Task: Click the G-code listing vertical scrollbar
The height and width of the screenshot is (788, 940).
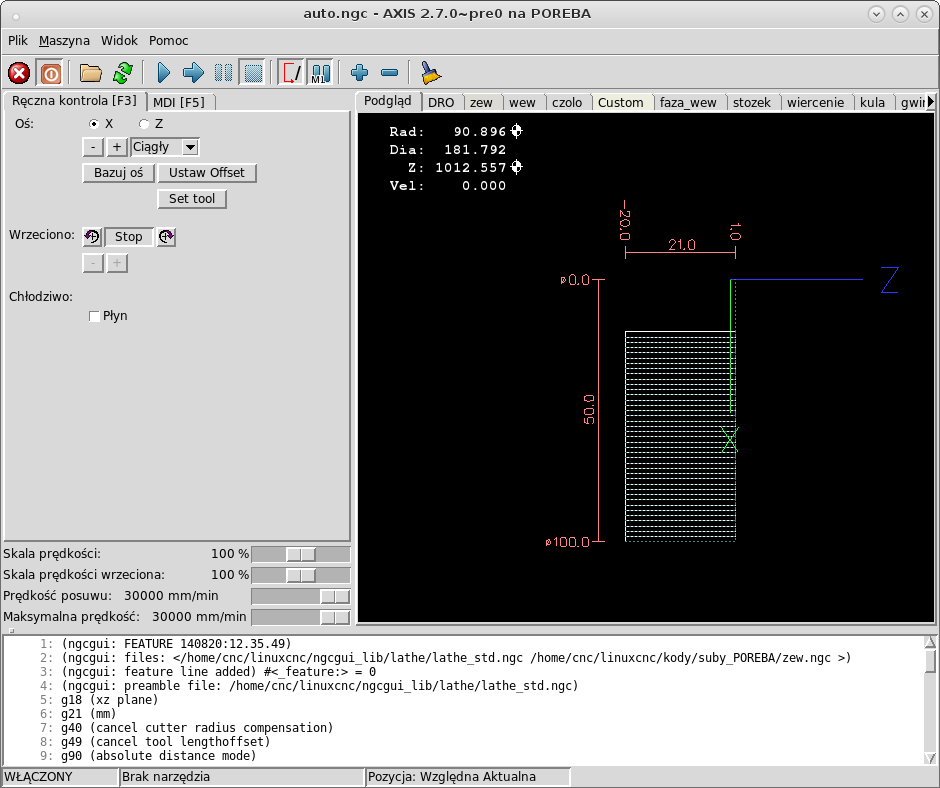Action: tap(931, 660)
